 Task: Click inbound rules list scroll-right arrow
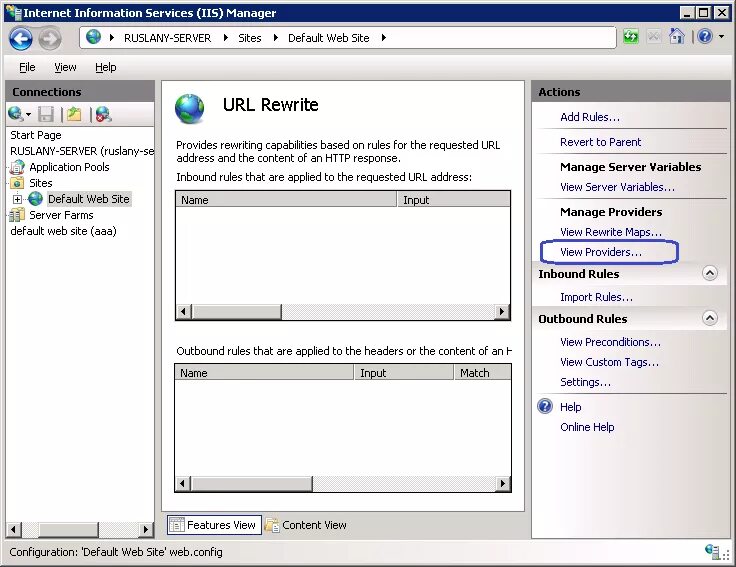(x=502, y=311)
